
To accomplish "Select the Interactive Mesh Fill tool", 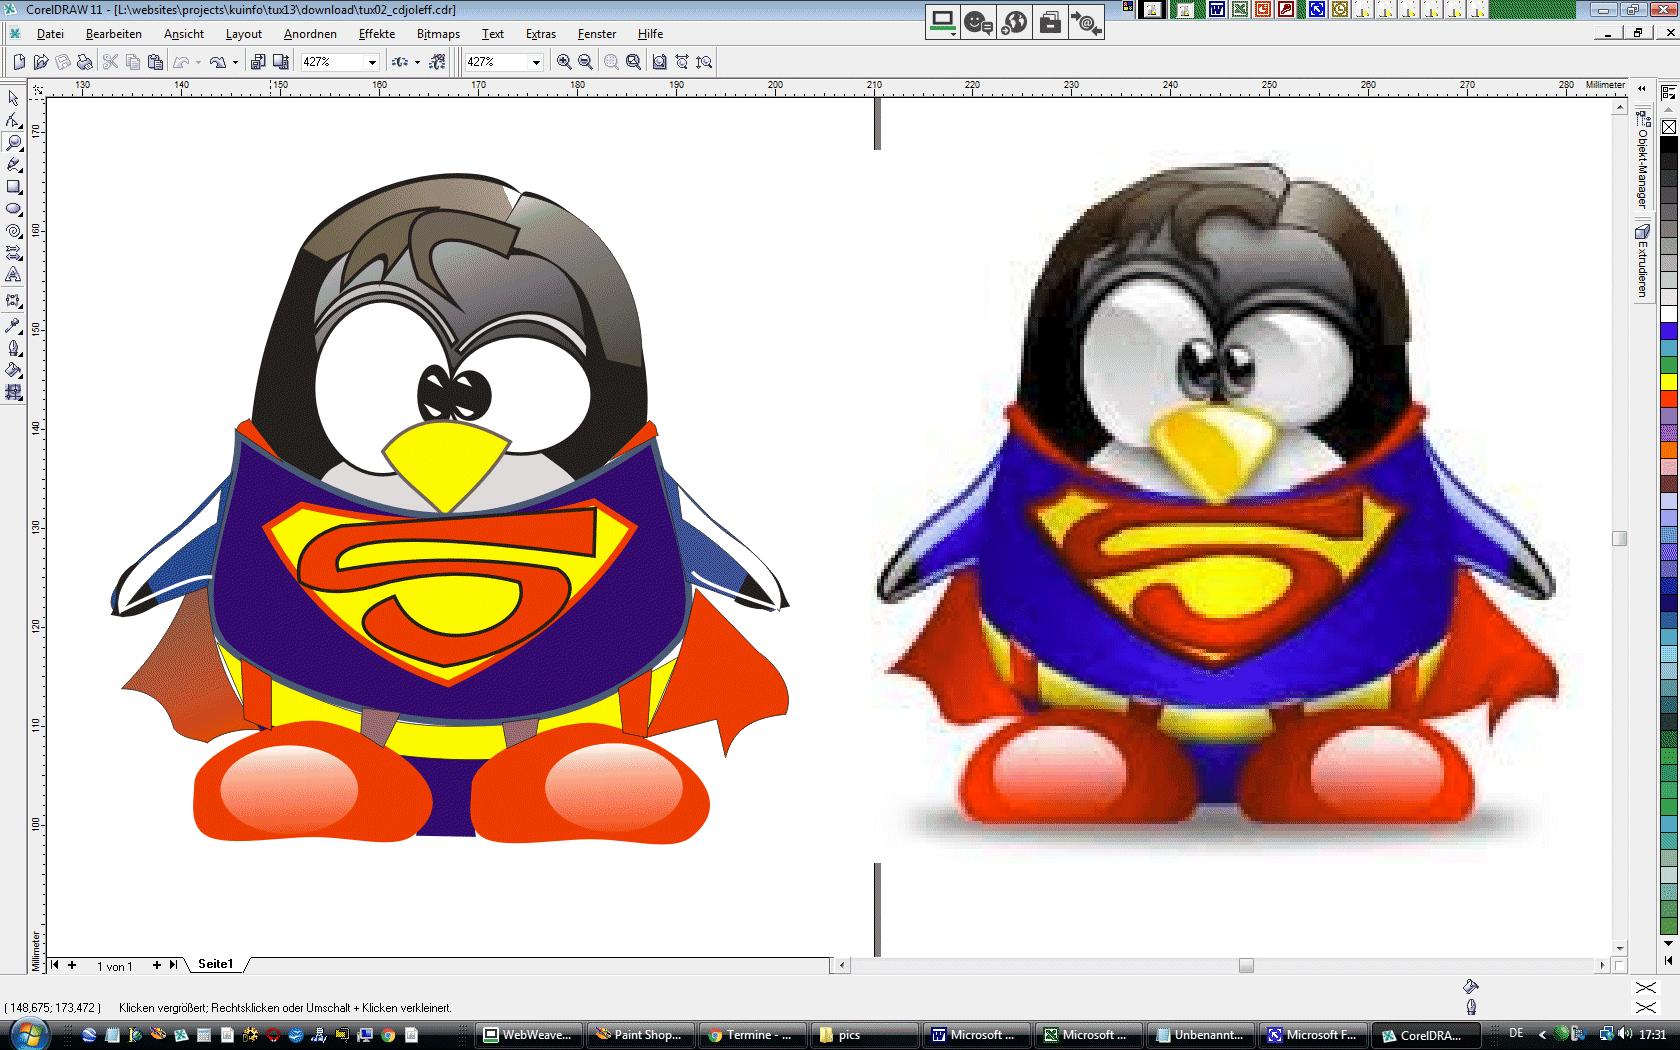I will point(13,392).
